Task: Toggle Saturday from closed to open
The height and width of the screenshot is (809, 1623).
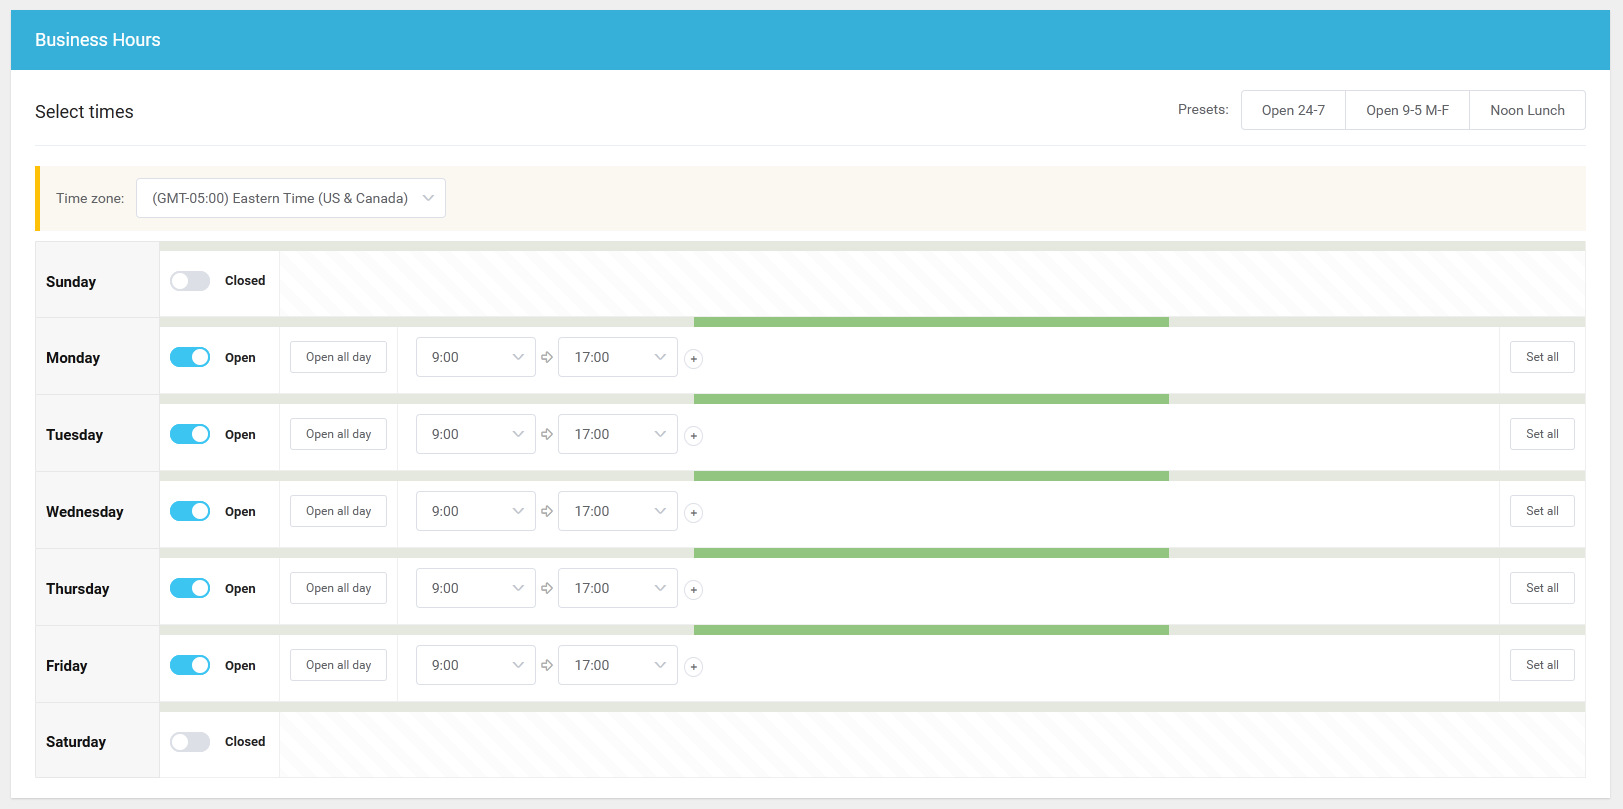Action: (190, 742)
